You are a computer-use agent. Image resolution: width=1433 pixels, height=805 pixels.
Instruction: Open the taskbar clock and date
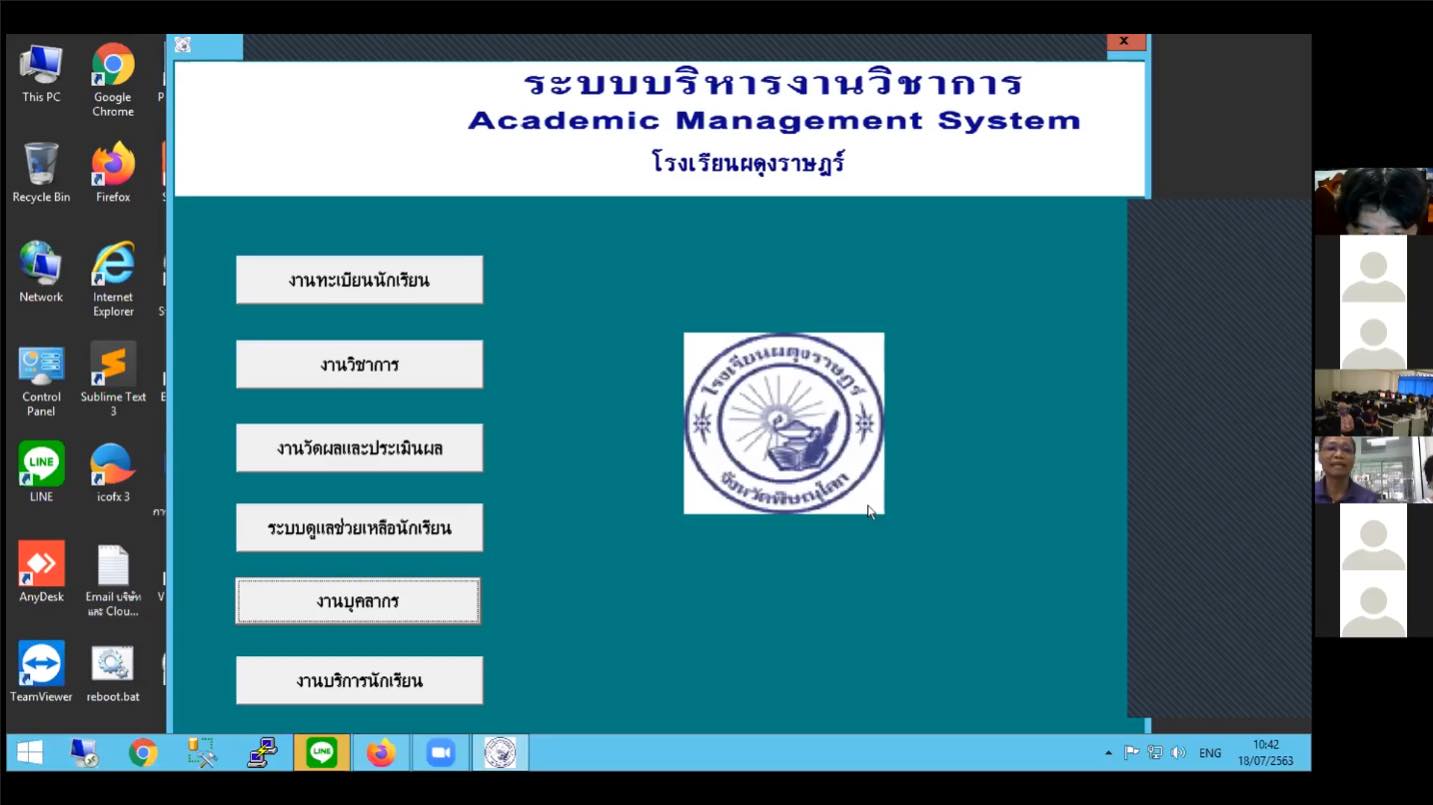[x=1265, y=753]
